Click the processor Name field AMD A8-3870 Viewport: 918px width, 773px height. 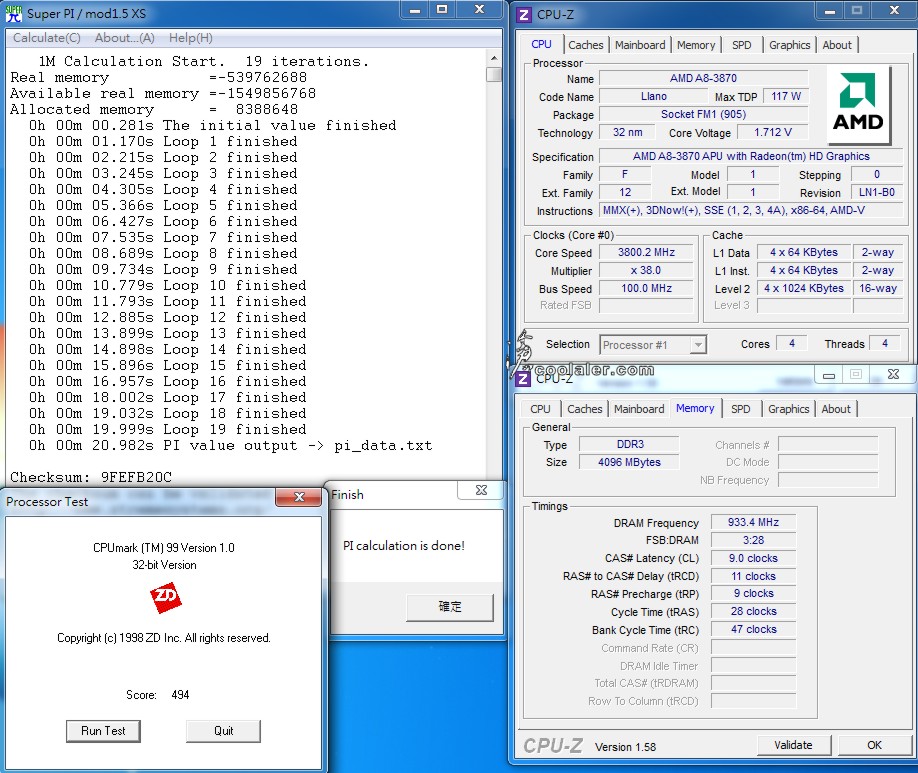click(x=703, y=78)
